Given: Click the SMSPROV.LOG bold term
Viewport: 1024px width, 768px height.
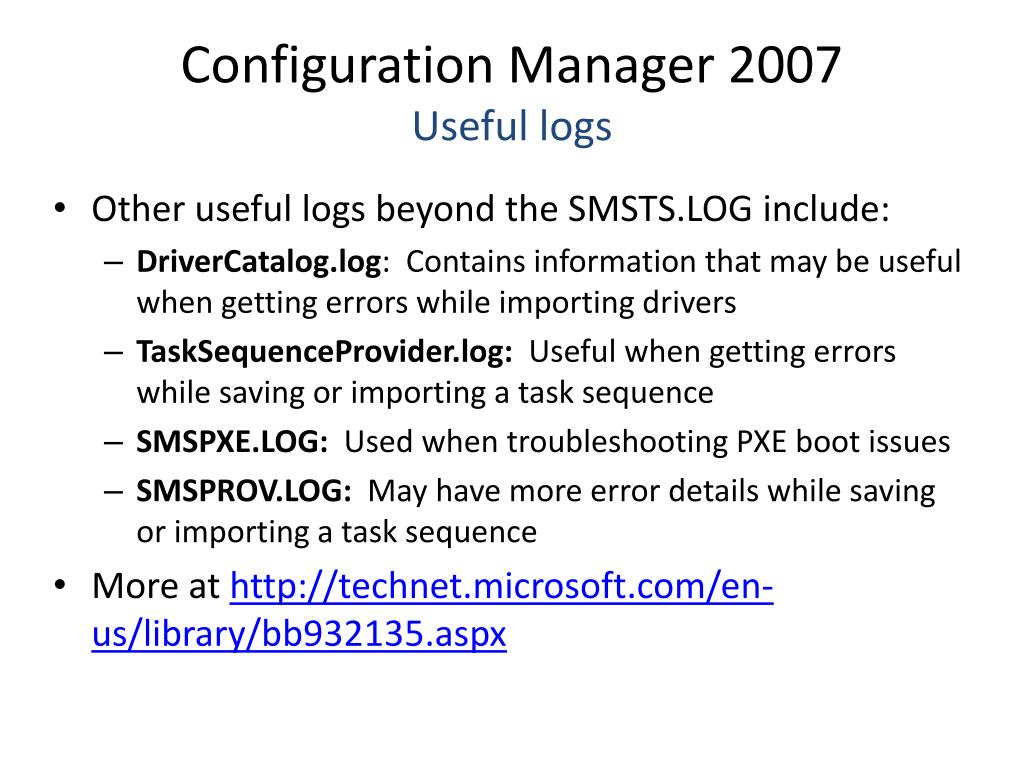Looking at the screenshot, I should (x=244, y=491).
